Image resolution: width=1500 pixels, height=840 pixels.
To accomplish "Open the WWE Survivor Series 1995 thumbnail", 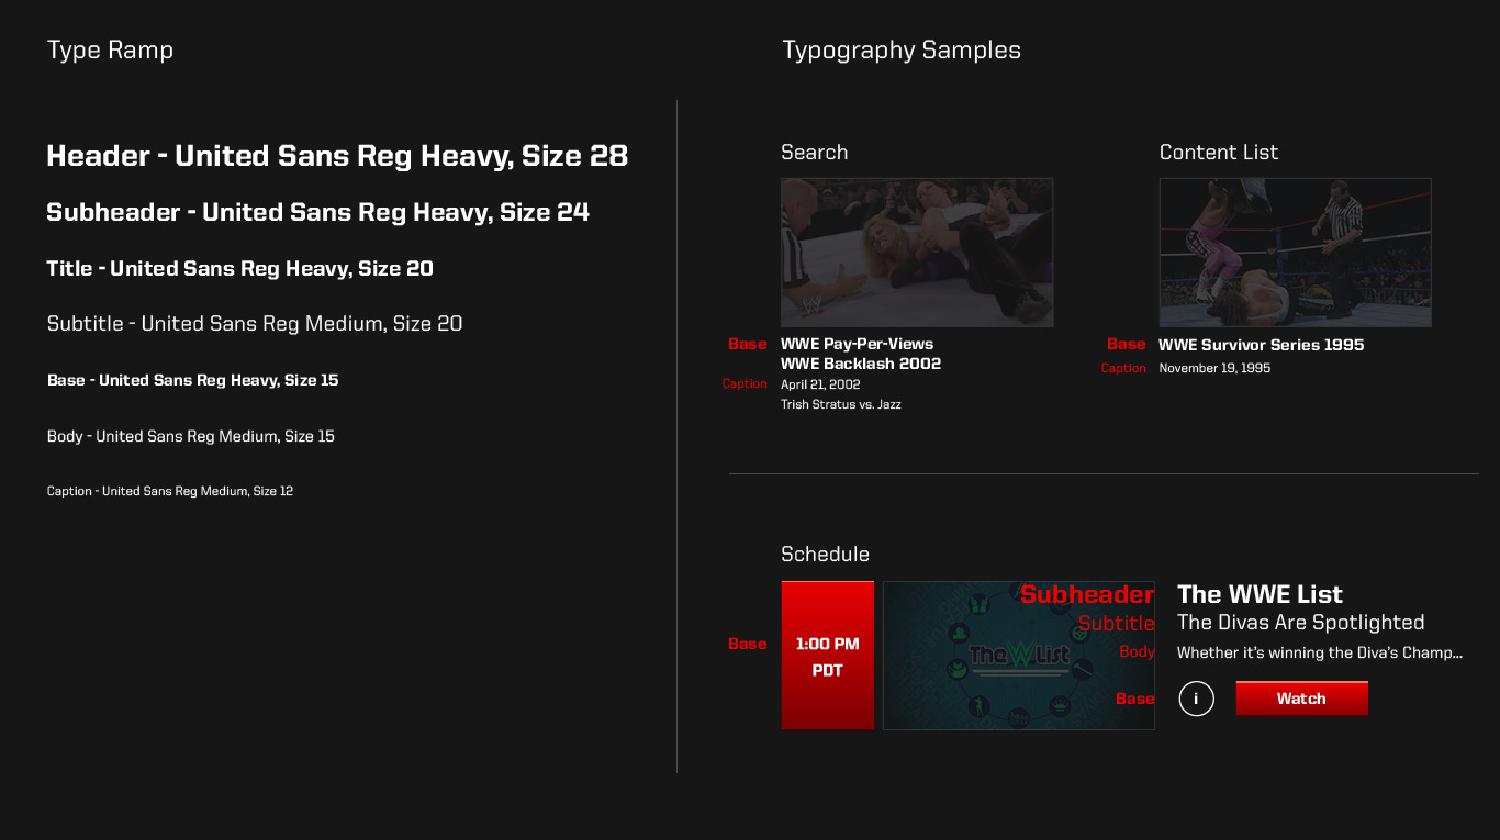I will coord(1295,252).
